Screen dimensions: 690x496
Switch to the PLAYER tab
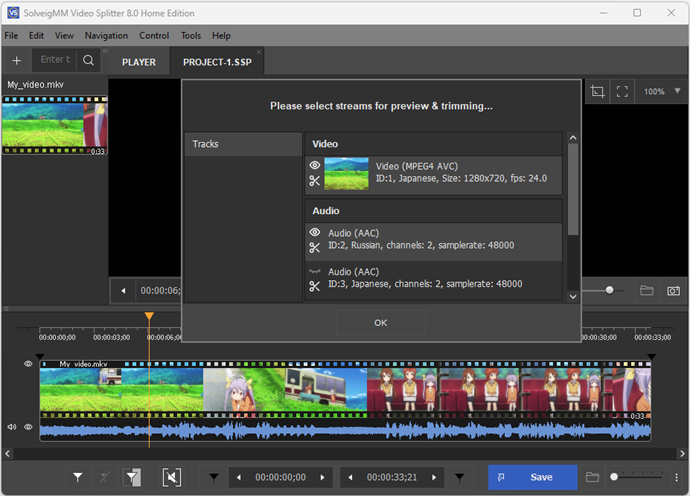139,62
